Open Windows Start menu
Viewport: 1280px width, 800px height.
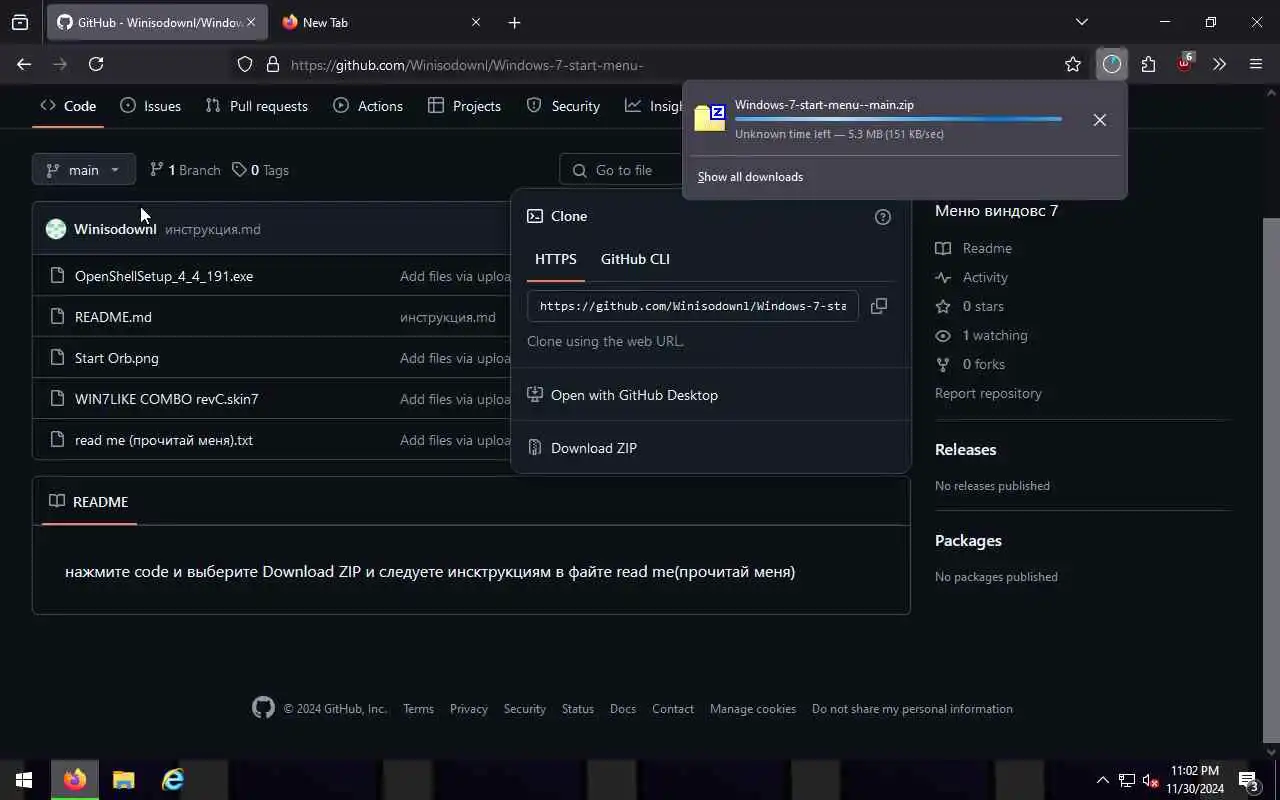coord(24,780)
